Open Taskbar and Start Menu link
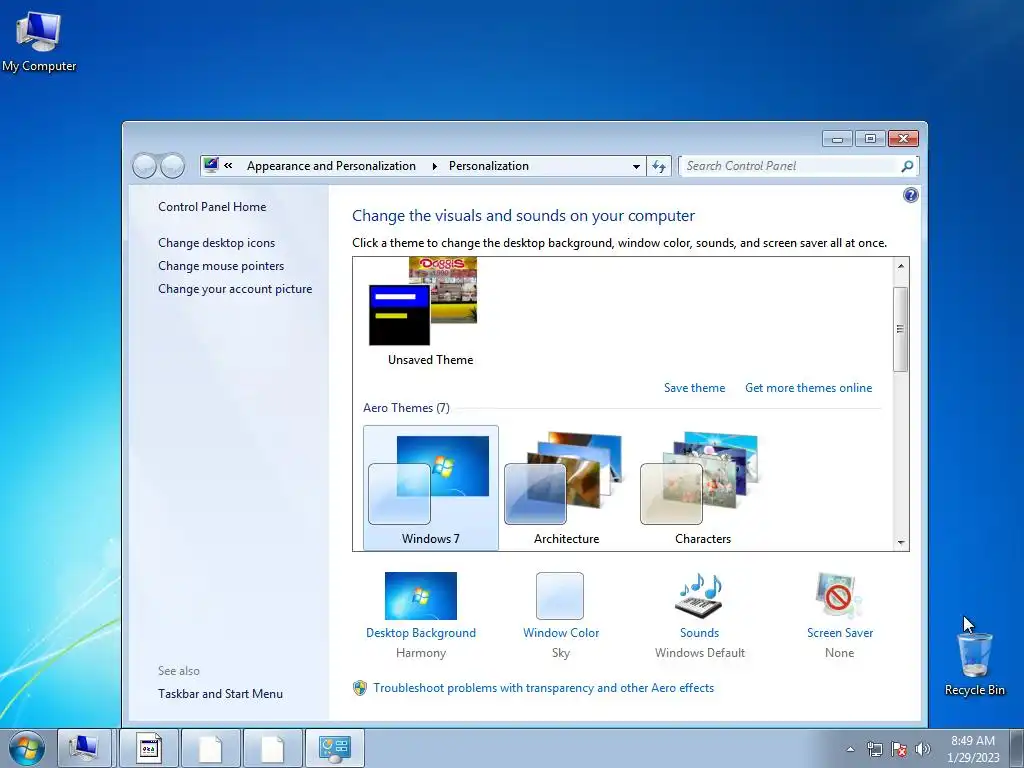Screen dimensions: 1024x768 point(220,694)
